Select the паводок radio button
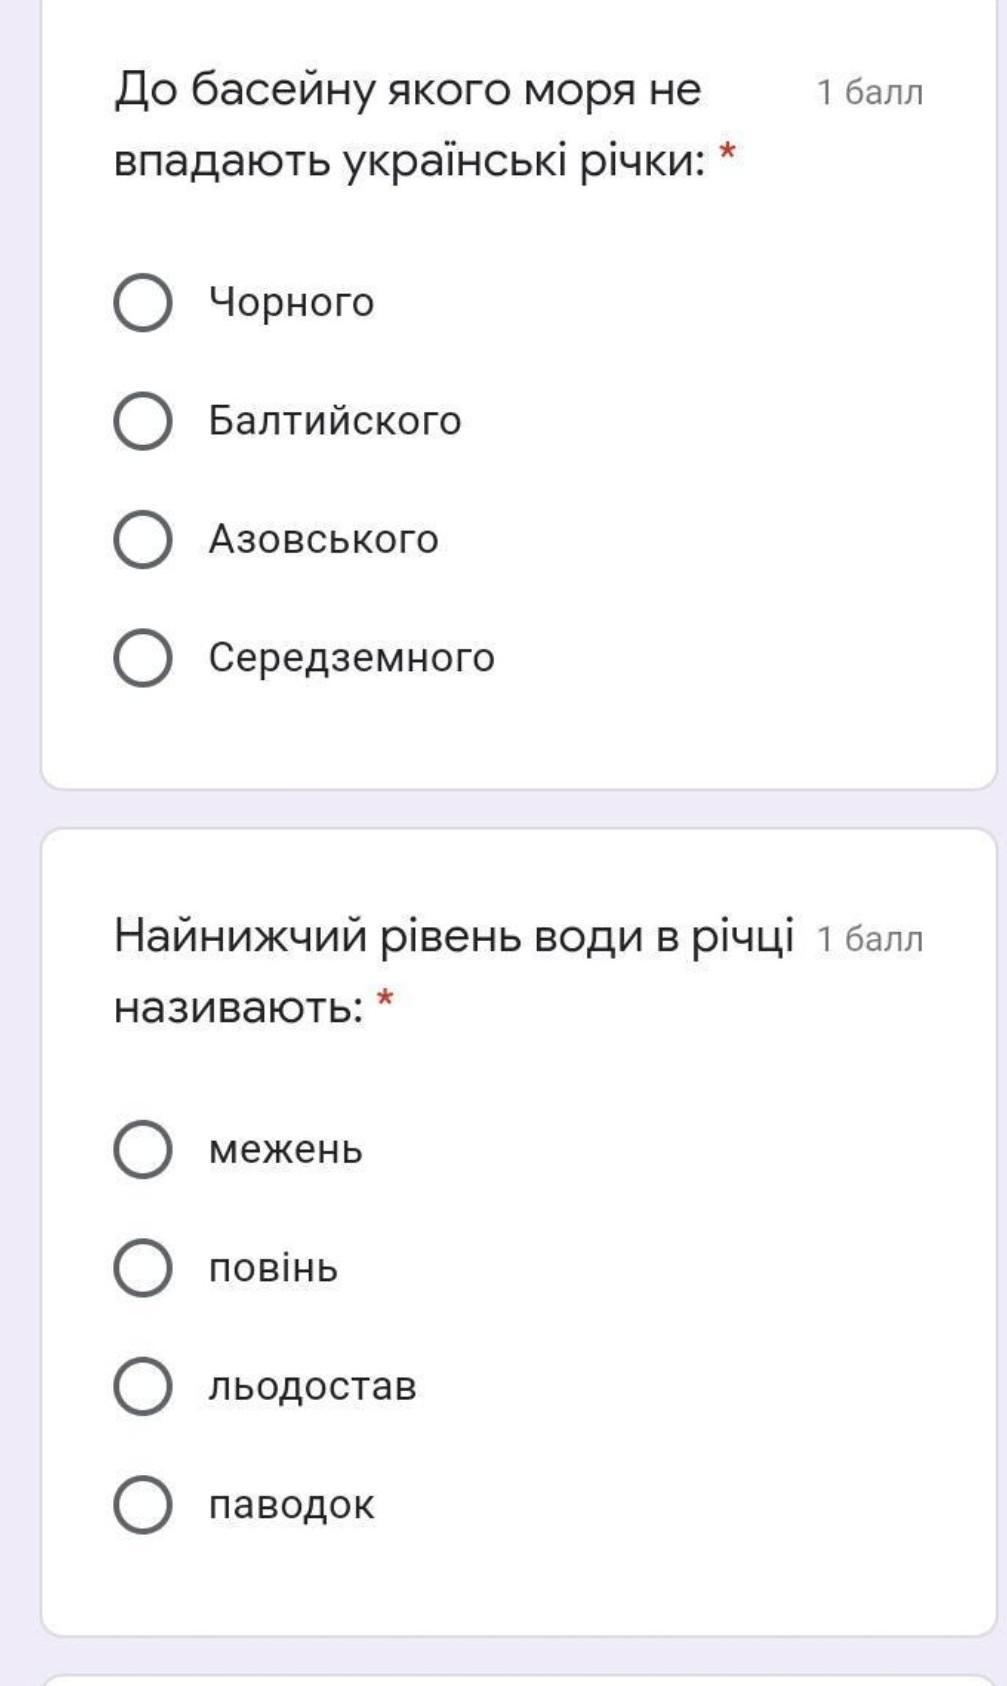Image resolution: width=1007 pixels, height=1686 pixels. [x=143, y=1504]
